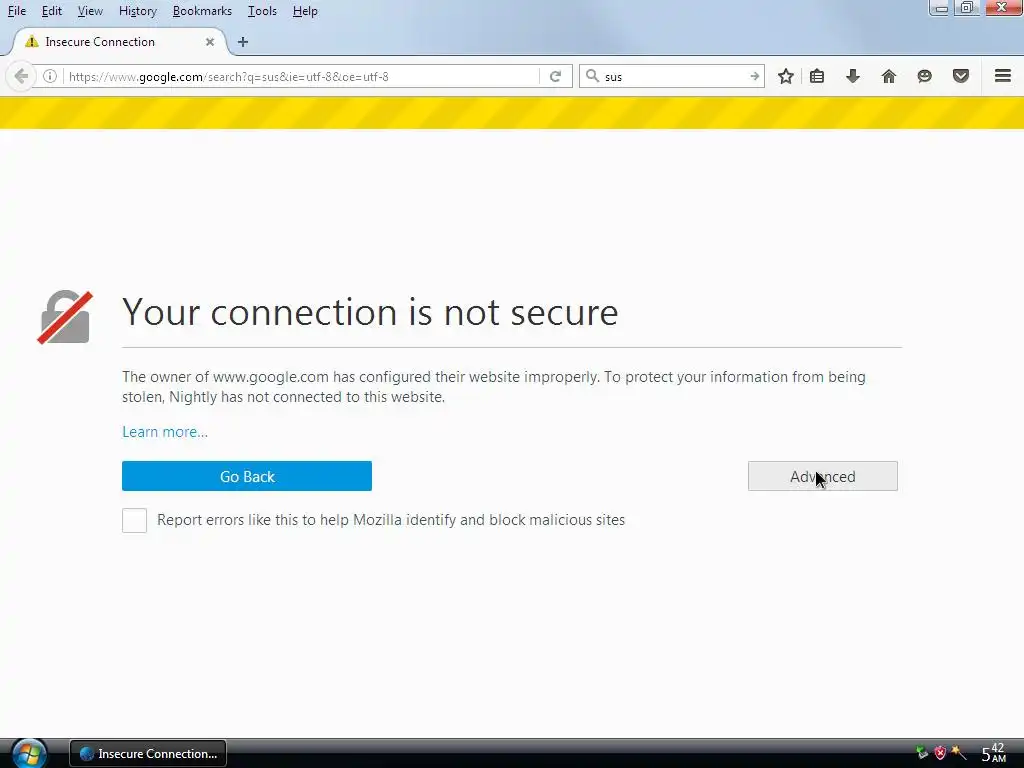Save page to Pocket icon
1024x768 pixels.
click(x=961, y=76)
